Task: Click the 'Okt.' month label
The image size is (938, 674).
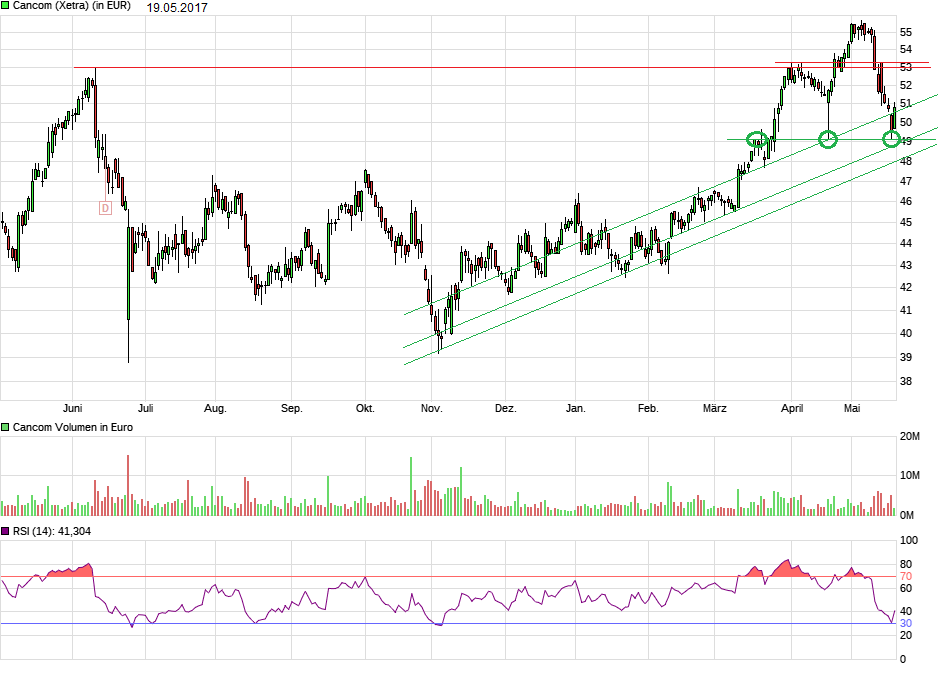Action: click(366, 408)
